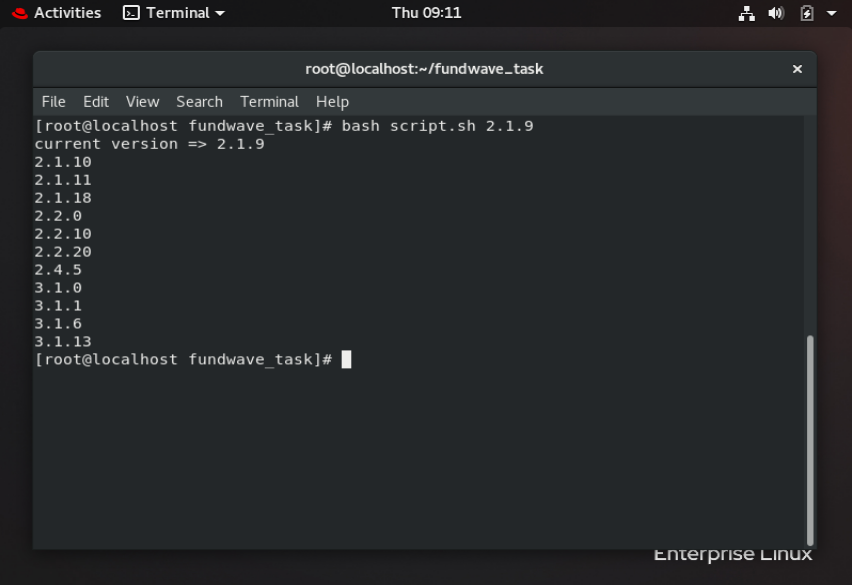Click the output line showing 3.1.13
The image size is (852, 585).
click(61, 341)
